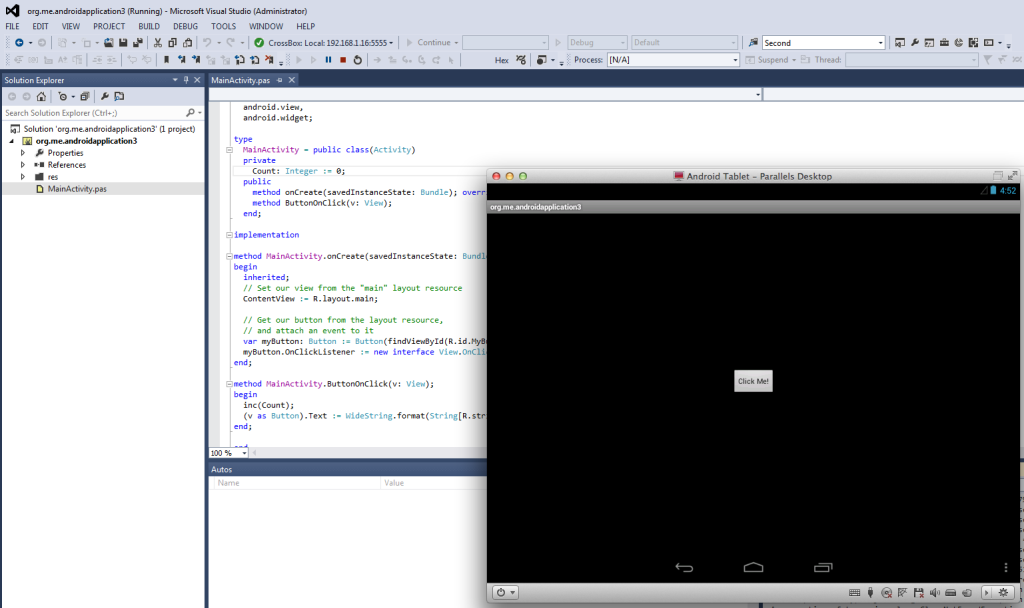
Task: Collapse the ButtonOnClick method block
Action: coord(229,384)
